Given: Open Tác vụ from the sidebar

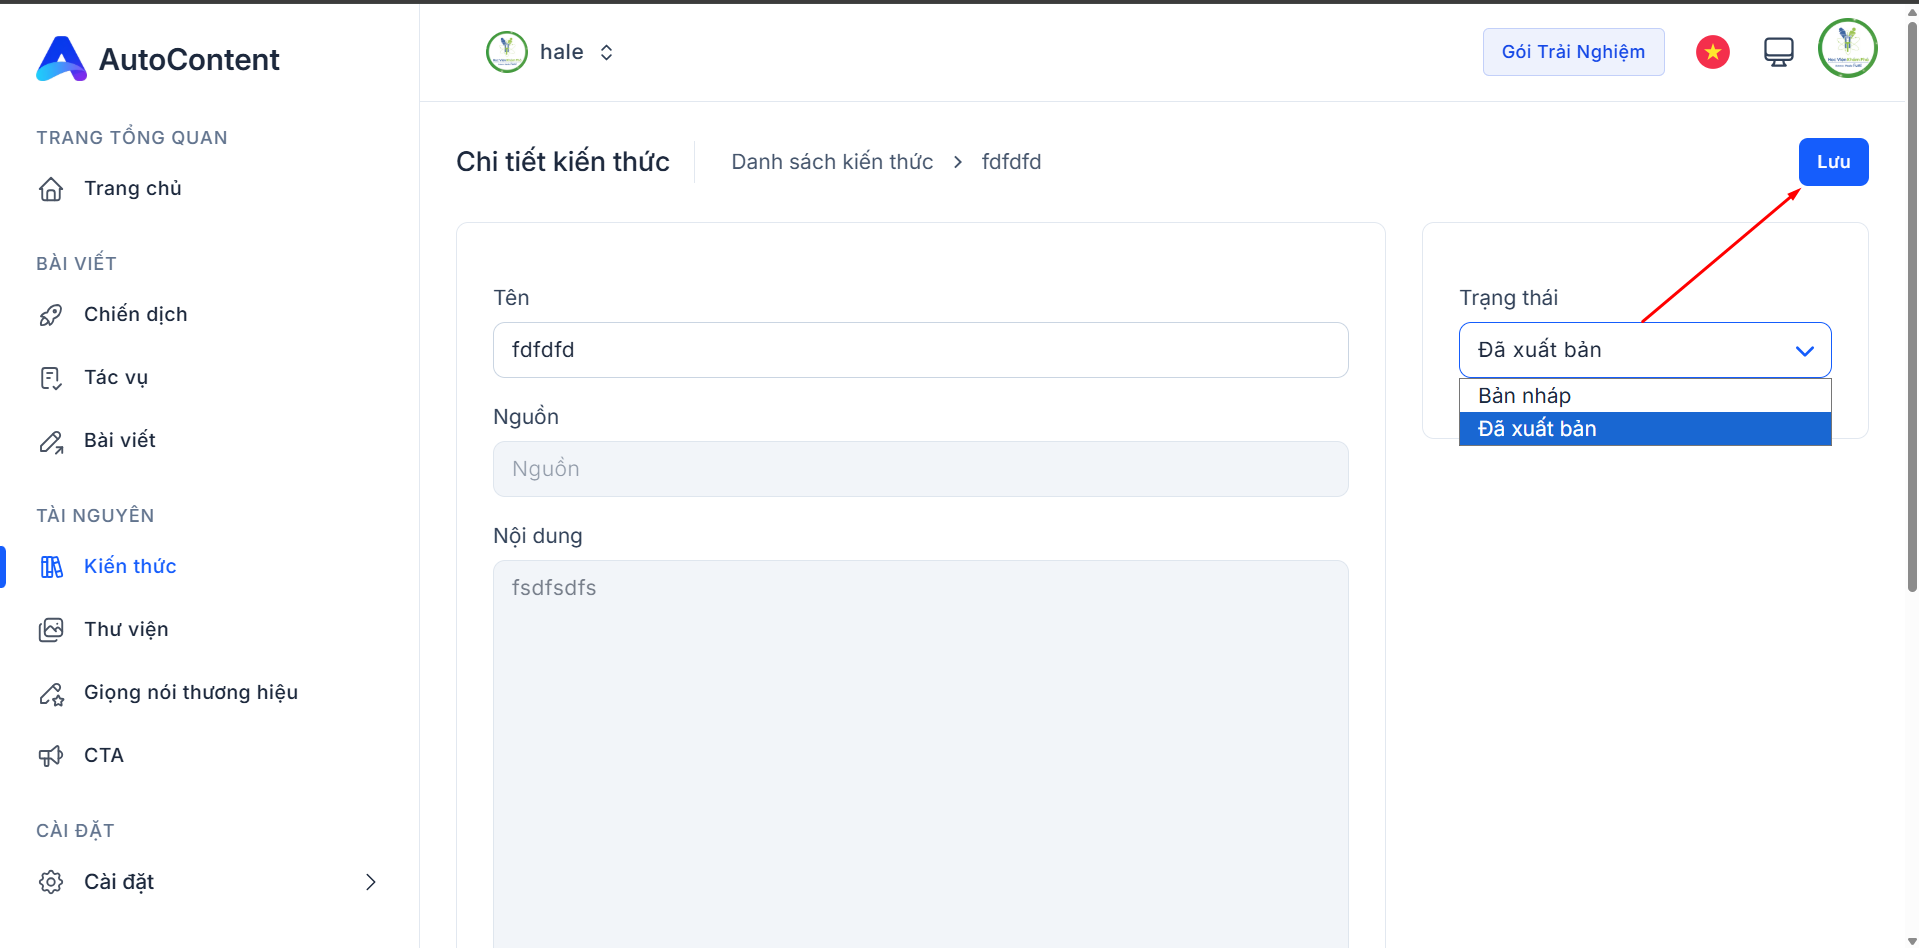Looking at the screenshot, I should (51, 377).
